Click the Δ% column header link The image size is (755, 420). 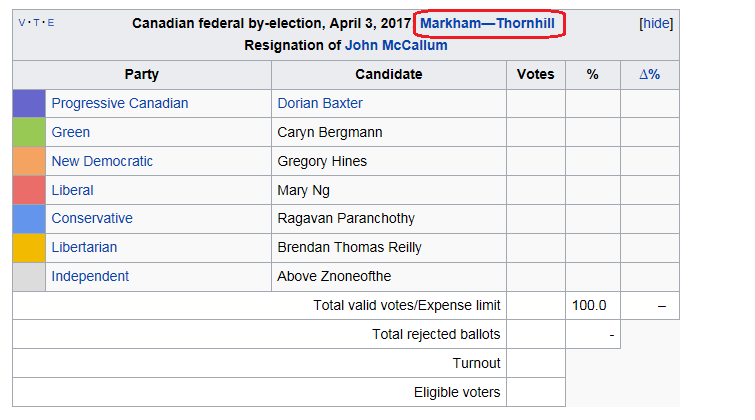tap(649, 74)
